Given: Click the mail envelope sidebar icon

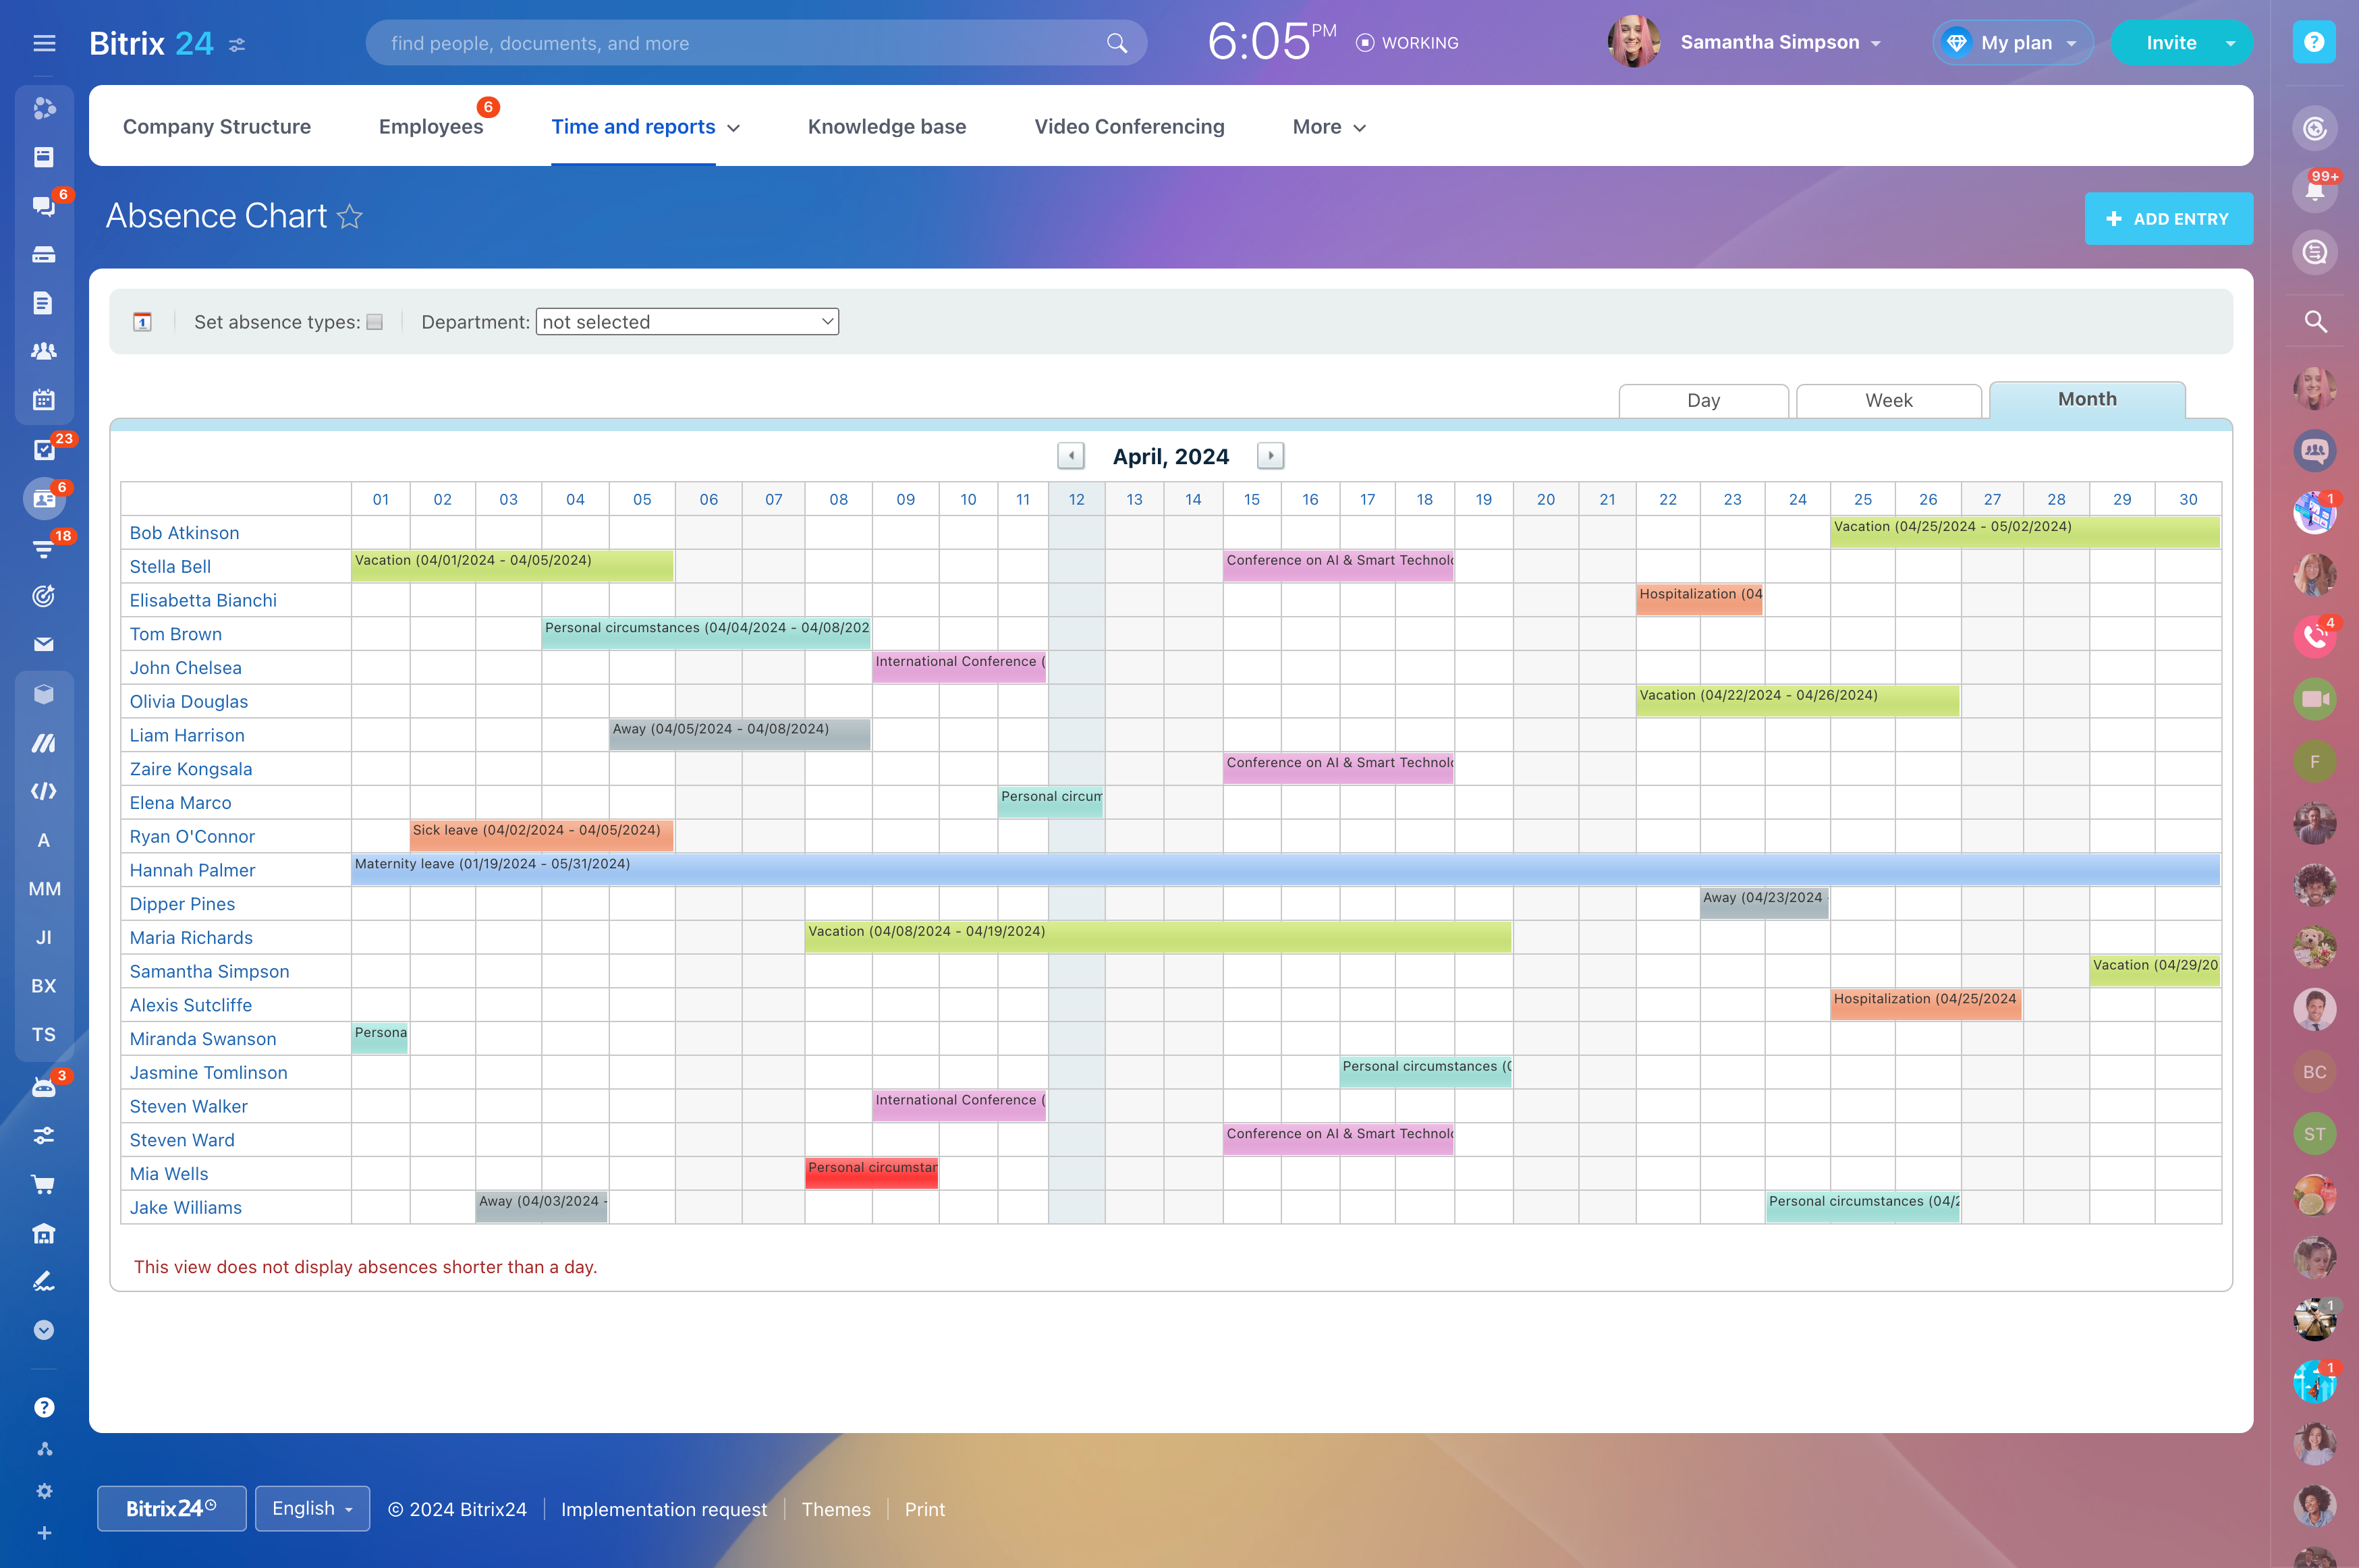Looking at the screenshot, I should tap(43, 644).
